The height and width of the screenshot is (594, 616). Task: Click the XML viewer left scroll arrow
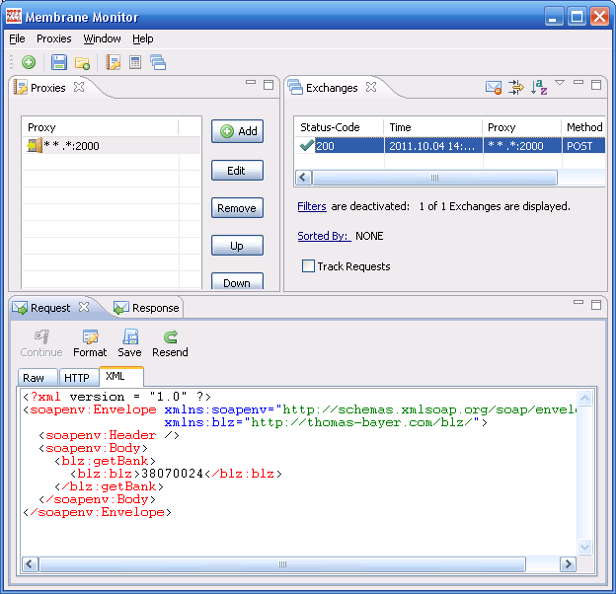point(30,564)
